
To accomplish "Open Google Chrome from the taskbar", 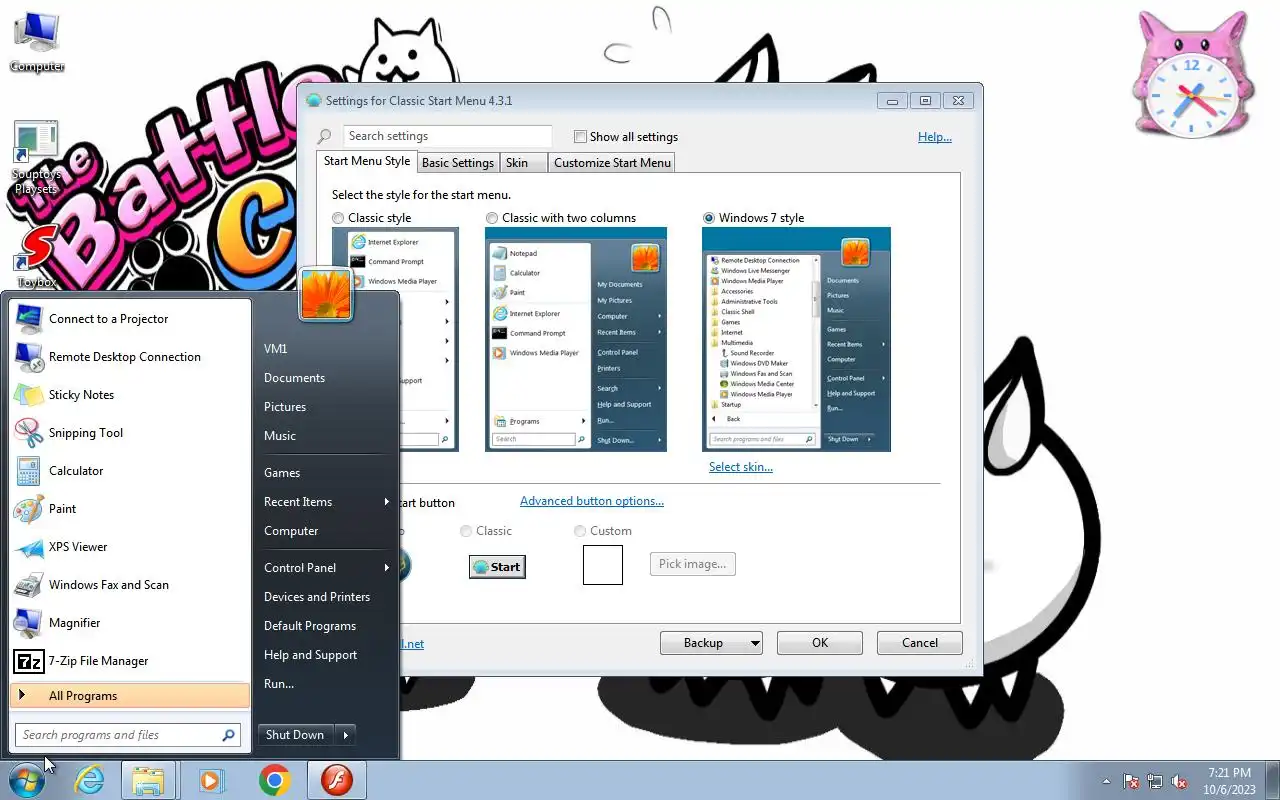I will pos(274,780).
